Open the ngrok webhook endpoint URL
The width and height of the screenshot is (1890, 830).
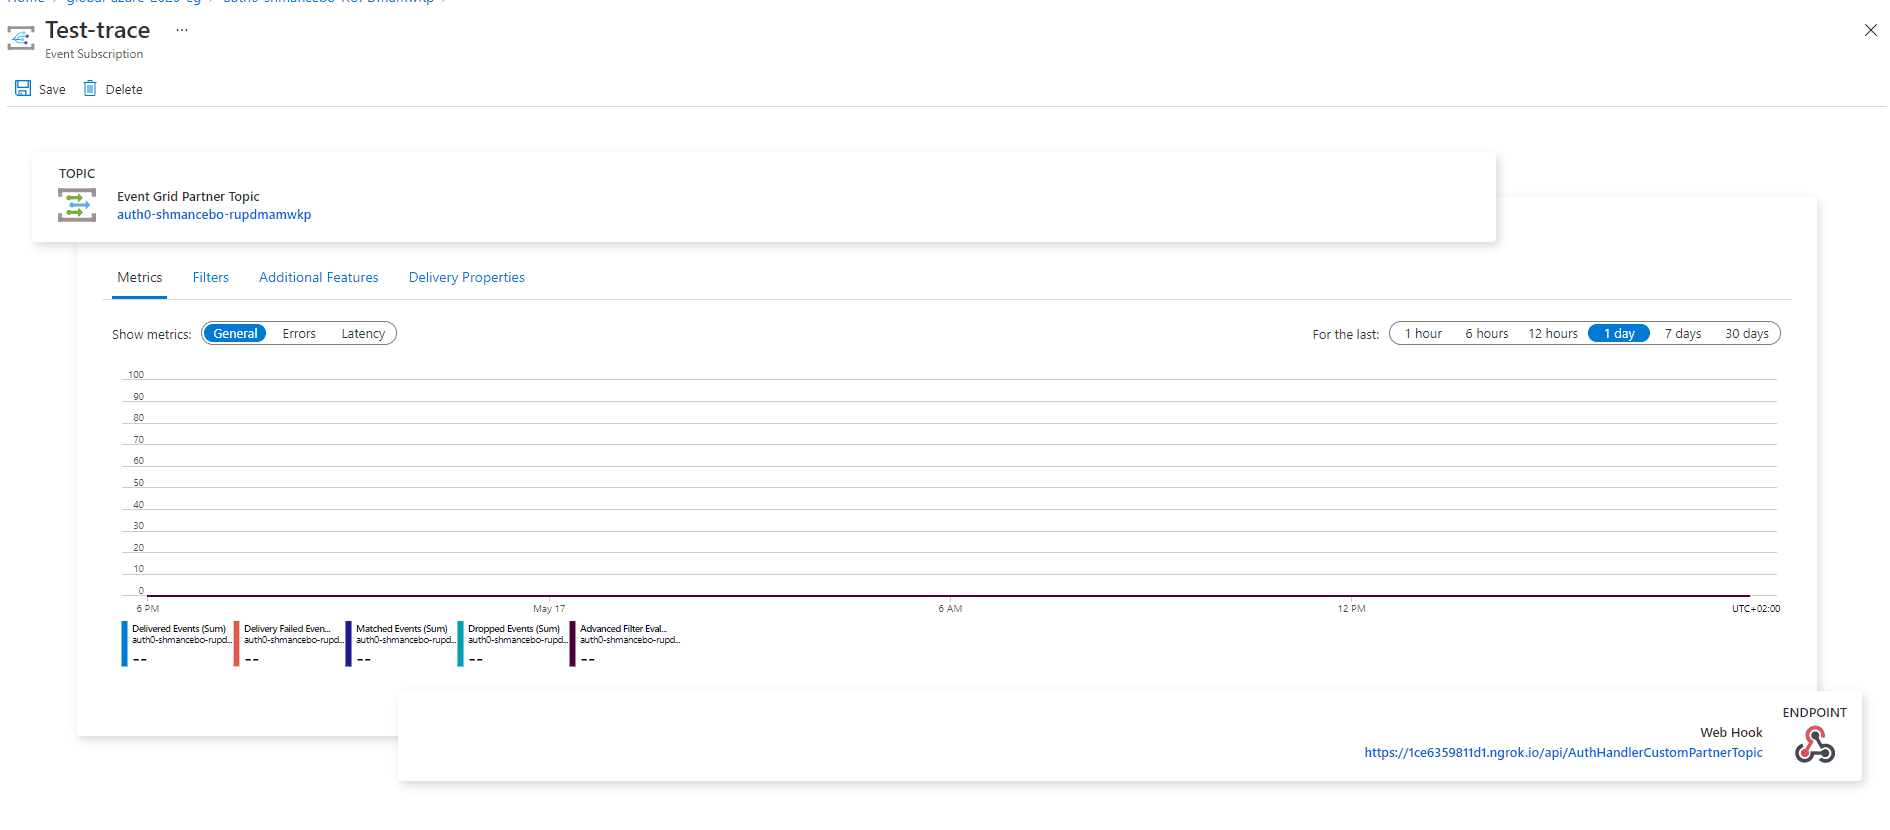click(x=1563, y=753)
